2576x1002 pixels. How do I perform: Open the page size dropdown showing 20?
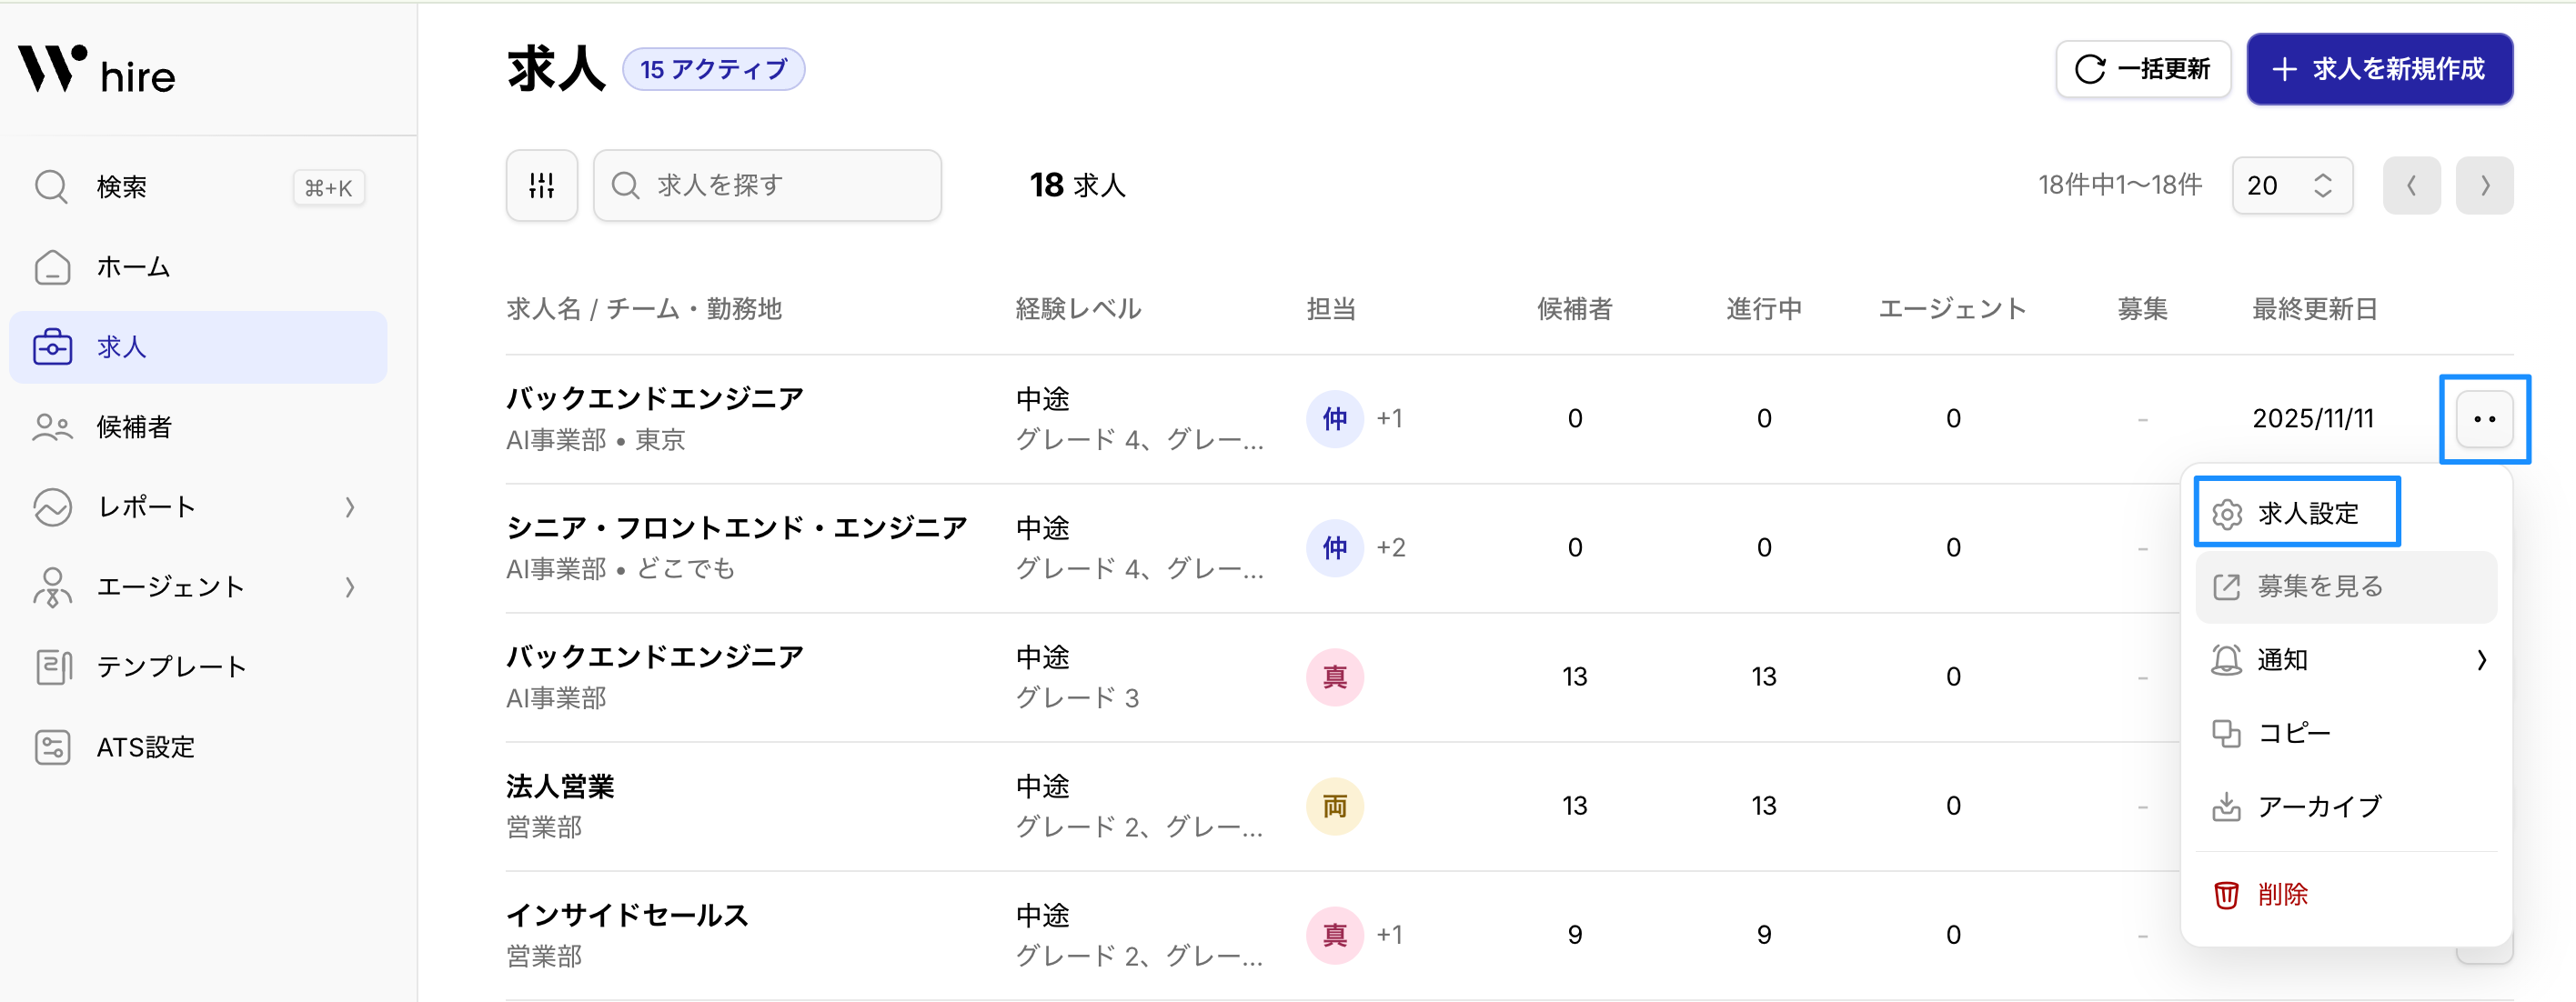tap(2291, 185)
